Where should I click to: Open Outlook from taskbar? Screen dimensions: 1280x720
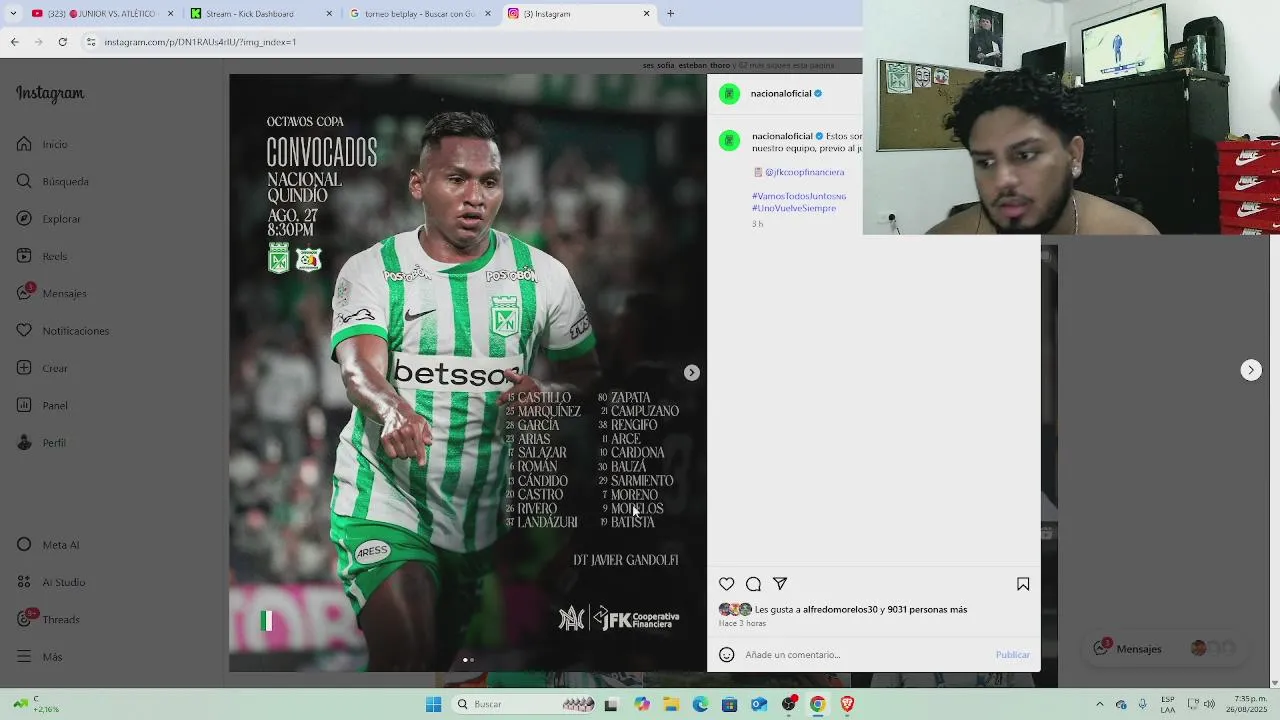[759, 704]
